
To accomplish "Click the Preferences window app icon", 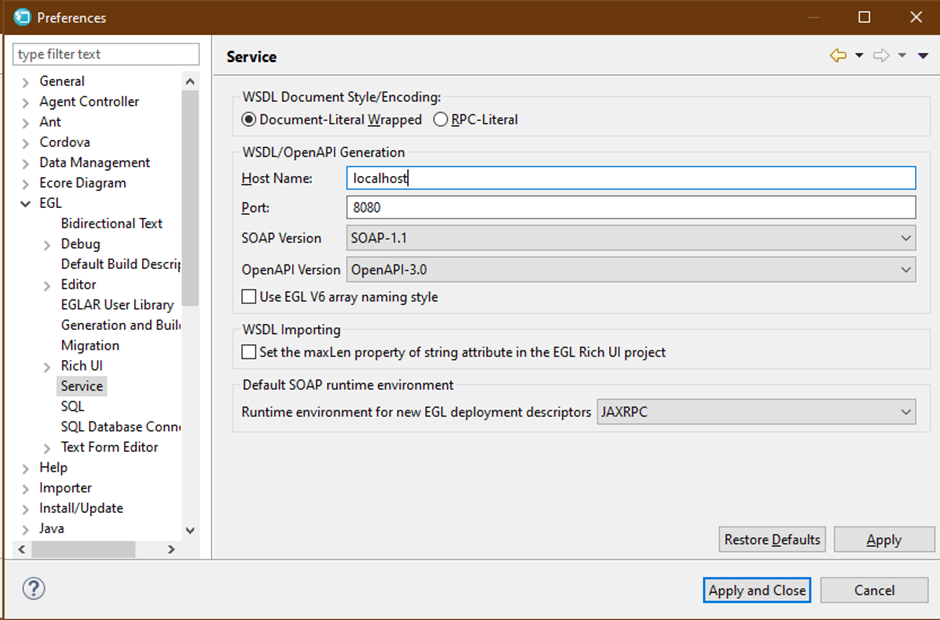I will [x=22, y=17].
